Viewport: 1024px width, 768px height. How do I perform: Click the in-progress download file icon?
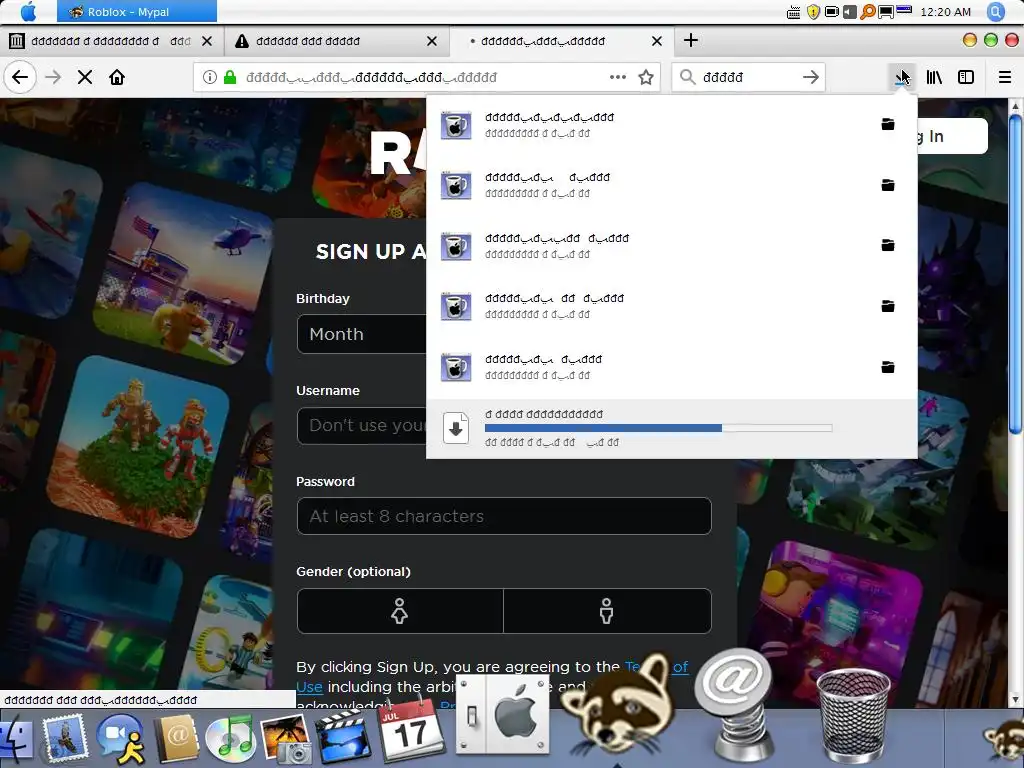(x=456, y=428)
